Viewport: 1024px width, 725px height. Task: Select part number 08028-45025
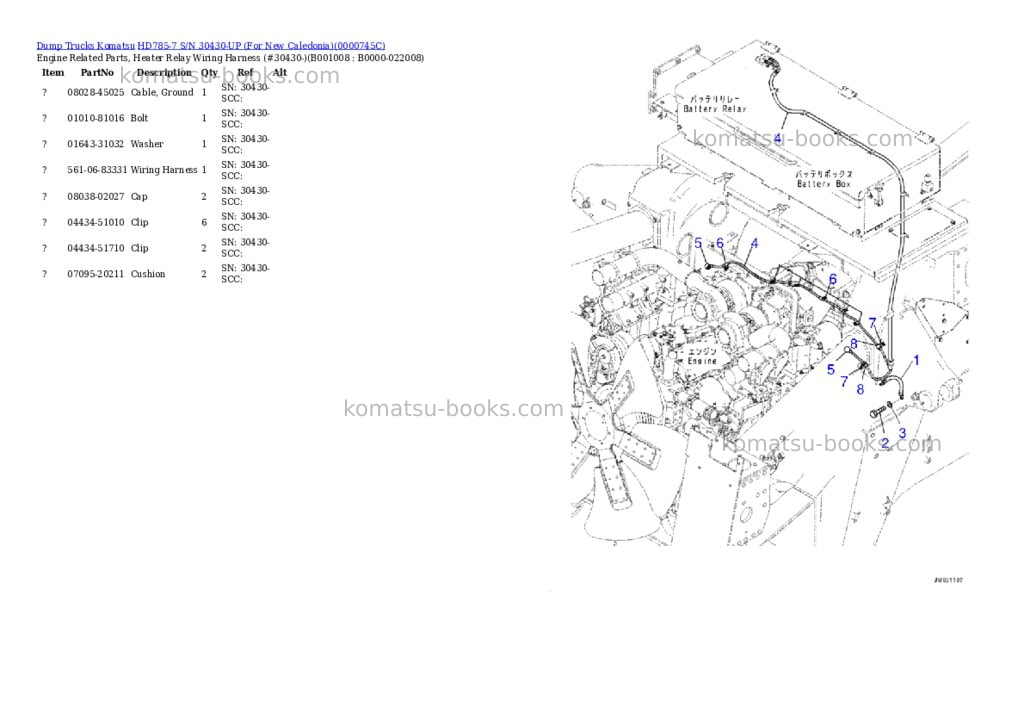click(95, 93)
